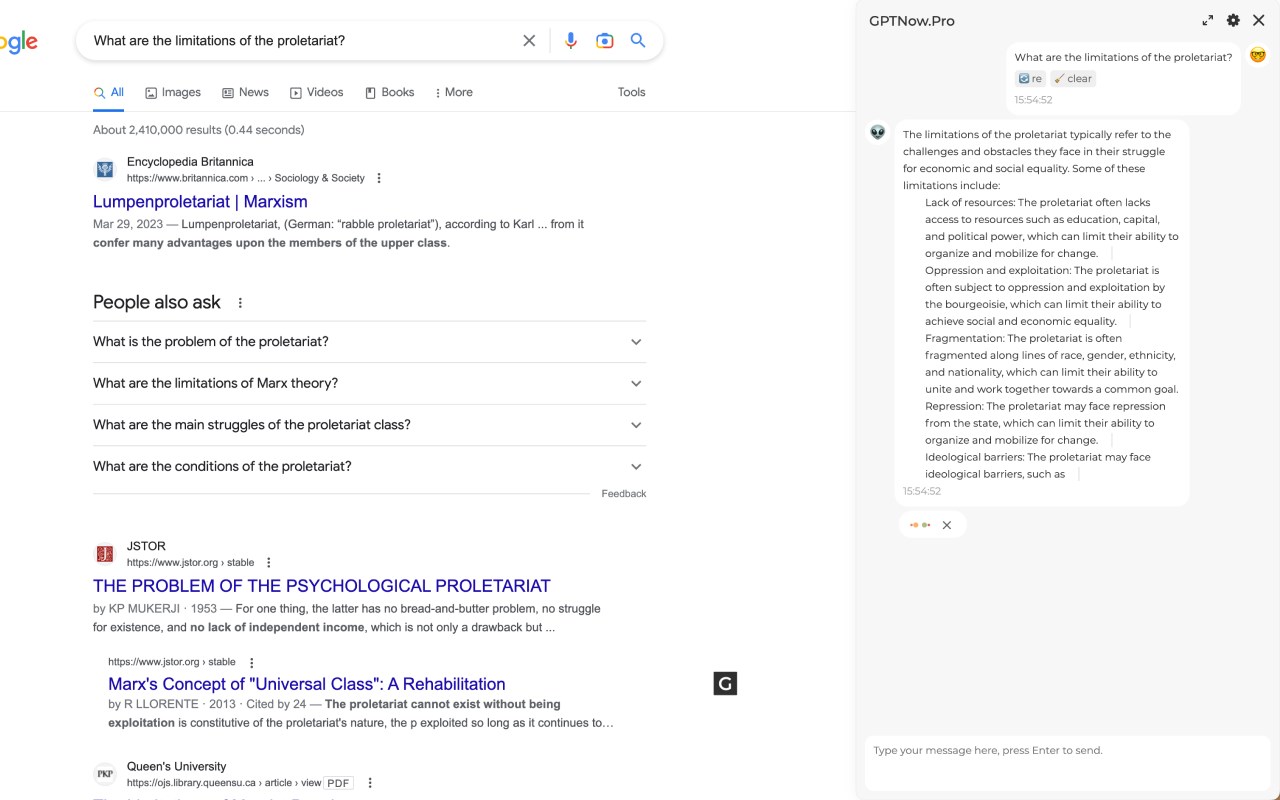1280x800 pixels.
Task: Click the "clear" chat button
Action: coord(1073,79)
